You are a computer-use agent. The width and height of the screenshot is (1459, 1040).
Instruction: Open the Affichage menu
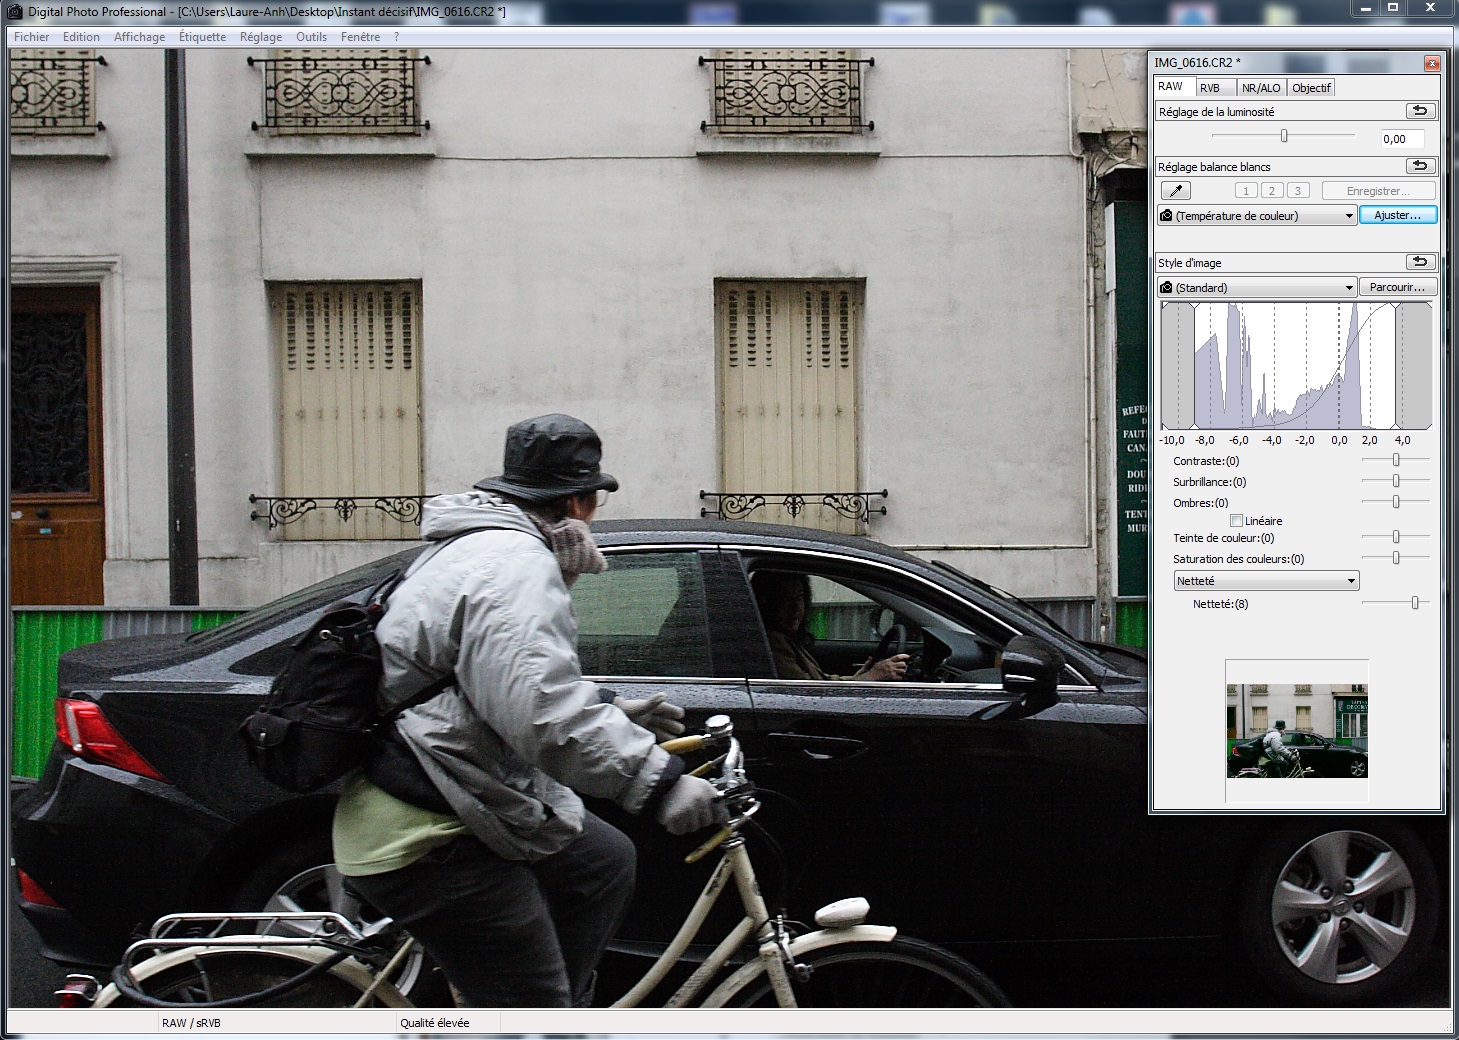pyautogui.click(x=139, y=37)
